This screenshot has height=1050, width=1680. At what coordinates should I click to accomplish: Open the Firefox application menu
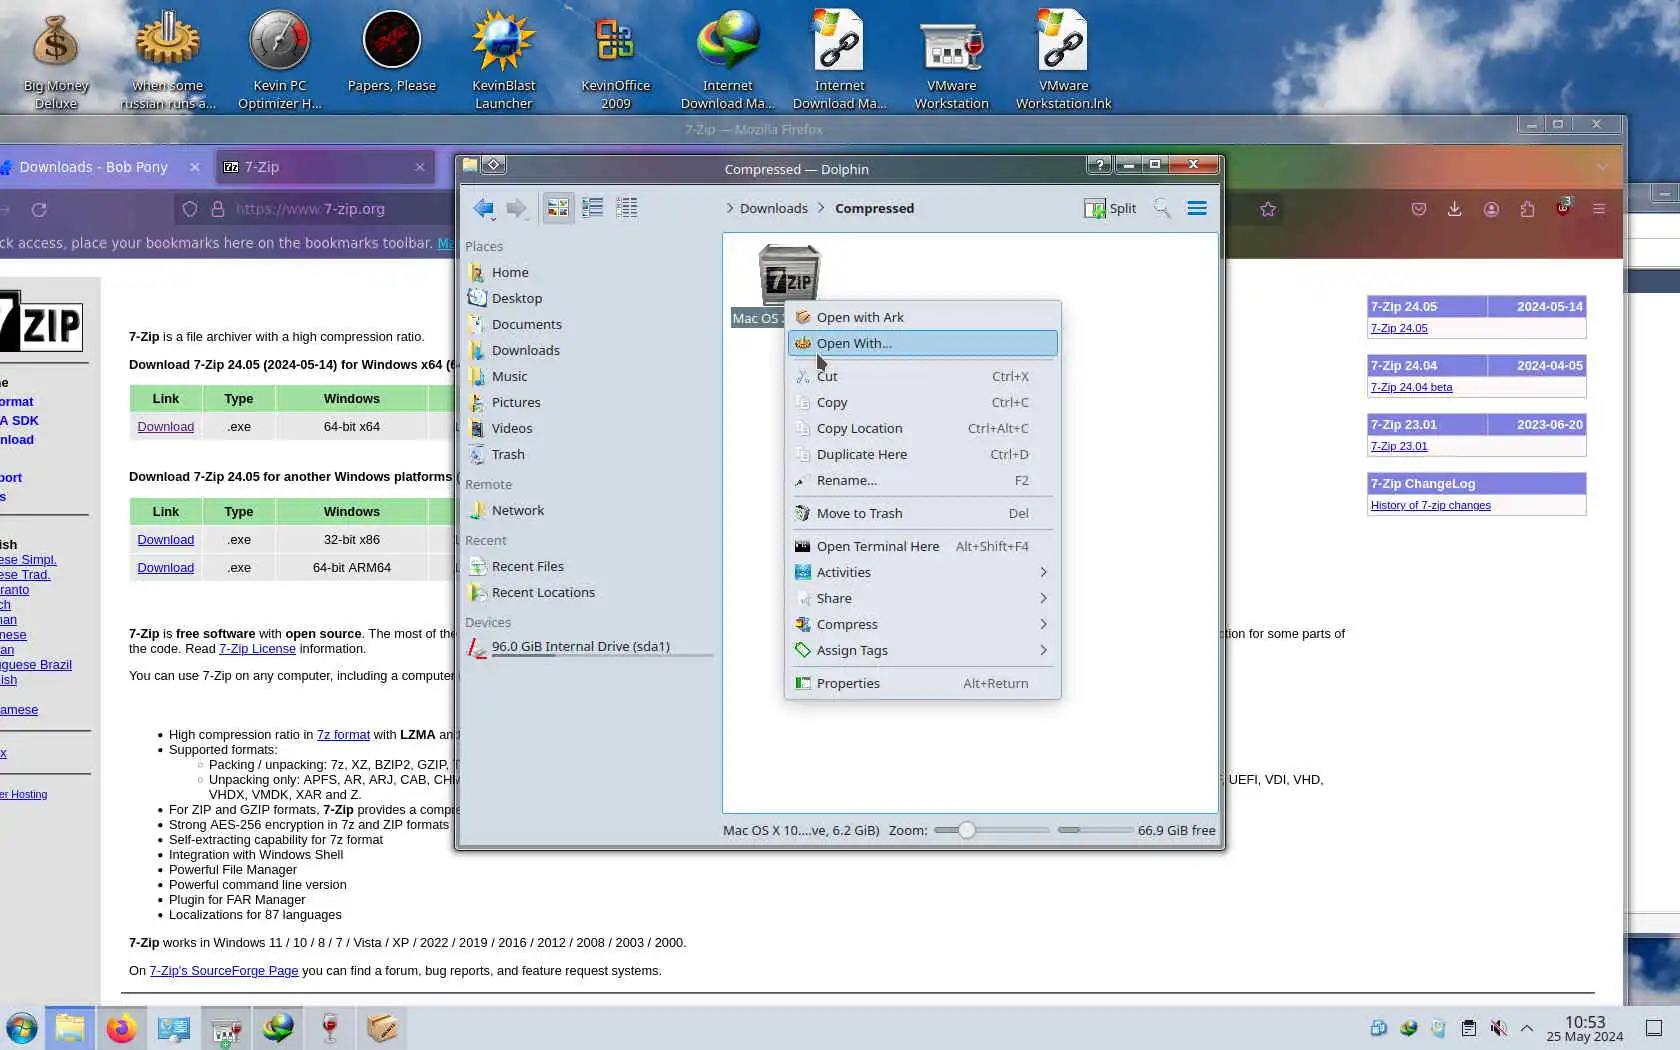[x=1599, y=209]
